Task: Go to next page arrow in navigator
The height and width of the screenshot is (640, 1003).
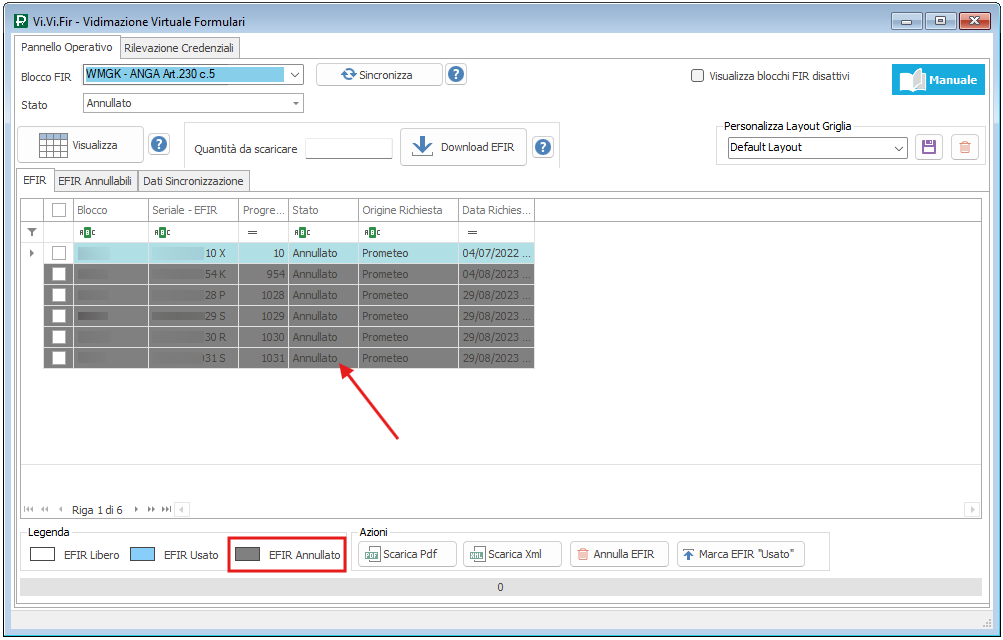Action: coord(137,510)
